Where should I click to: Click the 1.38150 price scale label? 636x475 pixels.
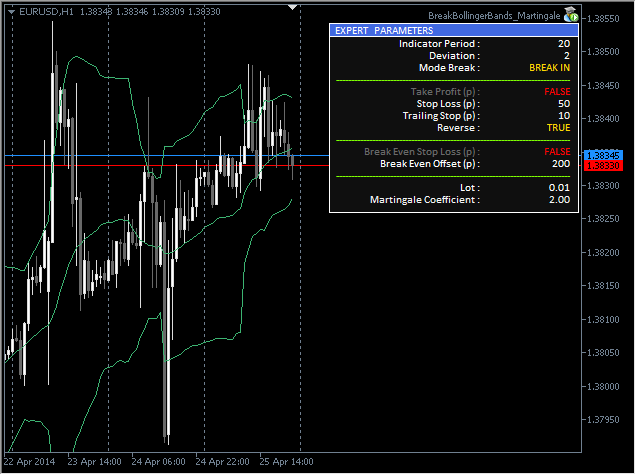click(x=603, y=286)
